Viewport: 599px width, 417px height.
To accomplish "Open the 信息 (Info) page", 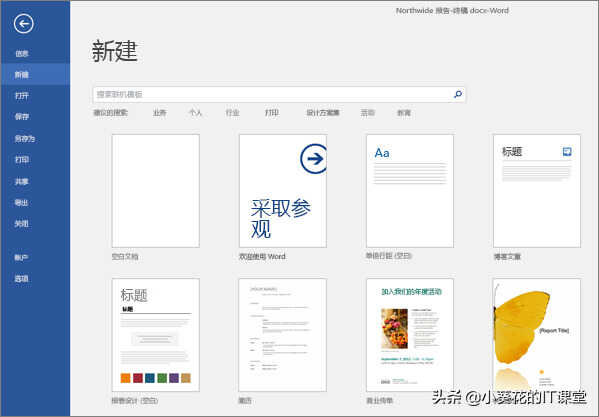I will point(22,54).
